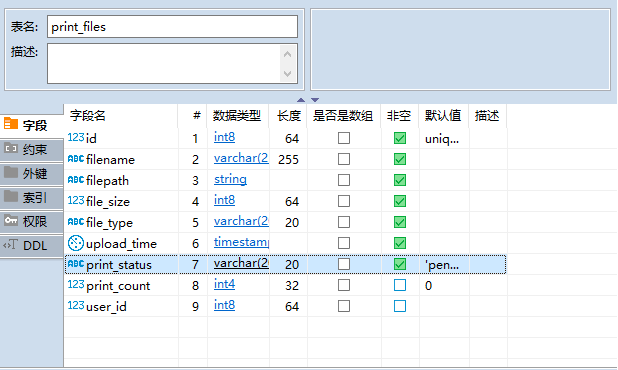
Task: Click the 表名 field containing print_files
Action: pyautogui.click(x=172, y=26)
